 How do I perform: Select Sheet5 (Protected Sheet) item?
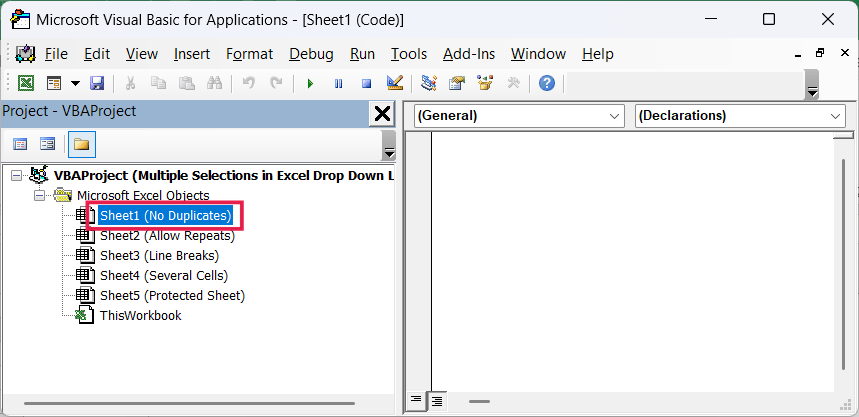point(173,295)
